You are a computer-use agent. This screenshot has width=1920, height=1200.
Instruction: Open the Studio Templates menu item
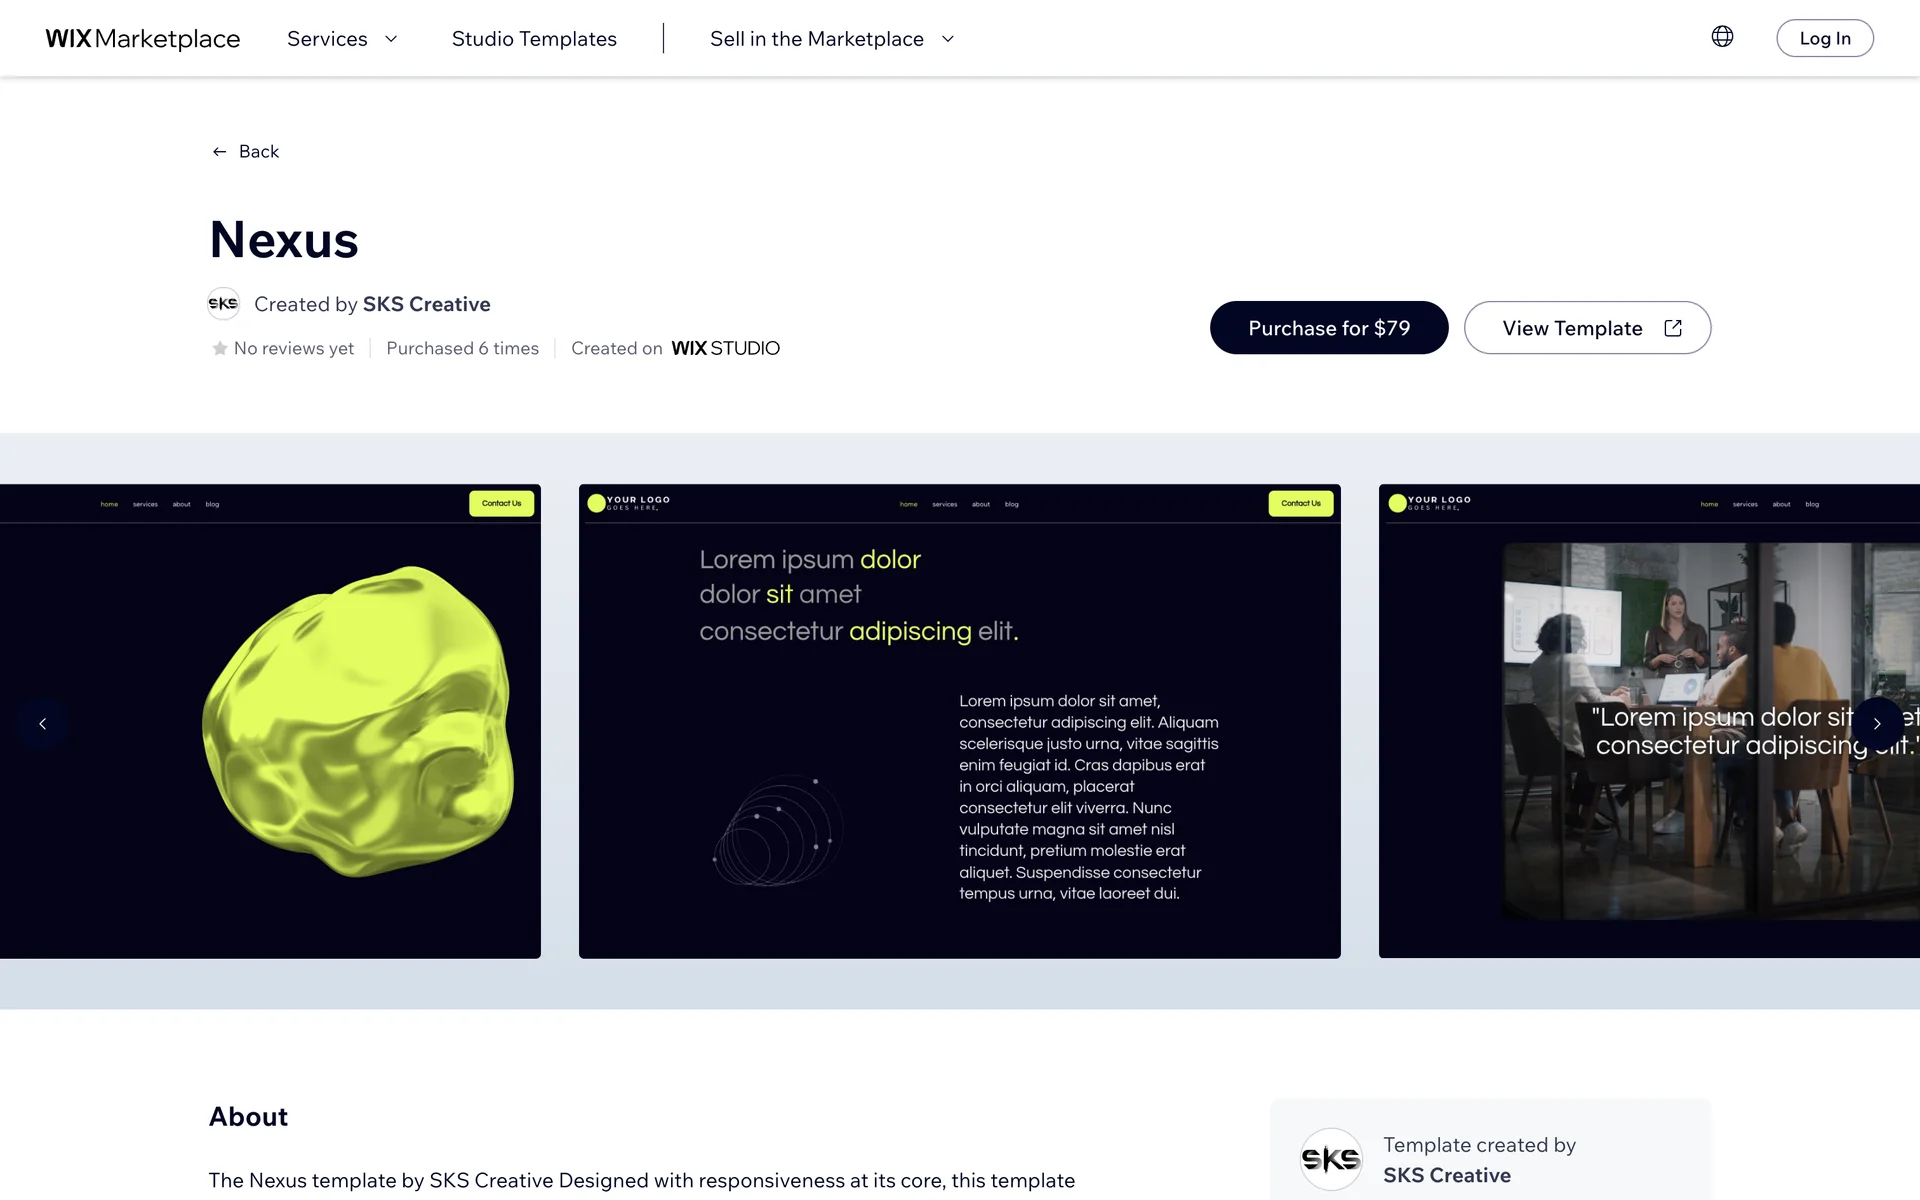click(534, 39)
